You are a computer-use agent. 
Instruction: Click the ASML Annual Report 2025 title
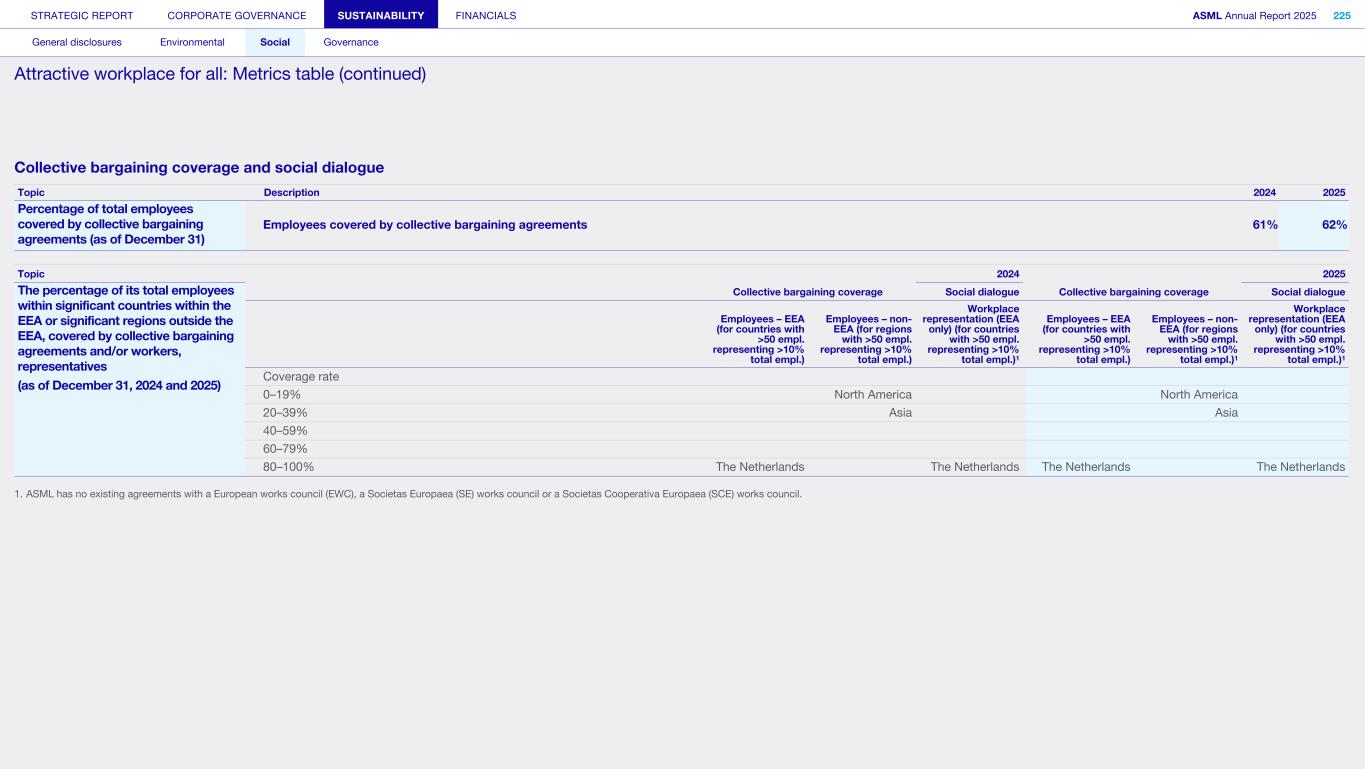click(x=1254, y=15)
